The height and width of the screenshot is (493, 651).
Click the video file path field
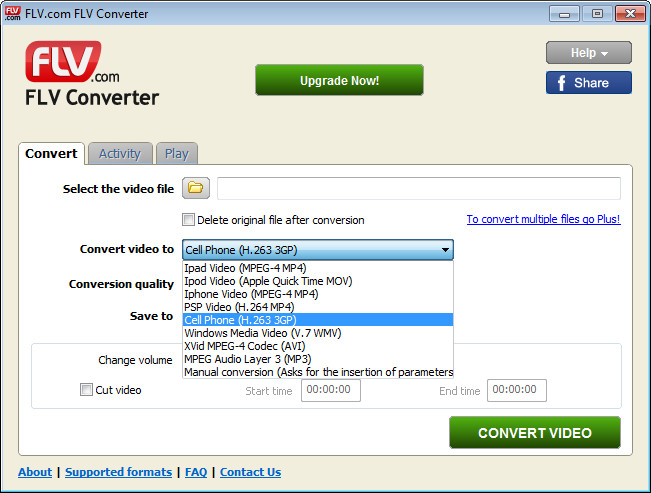pos(419,188)
